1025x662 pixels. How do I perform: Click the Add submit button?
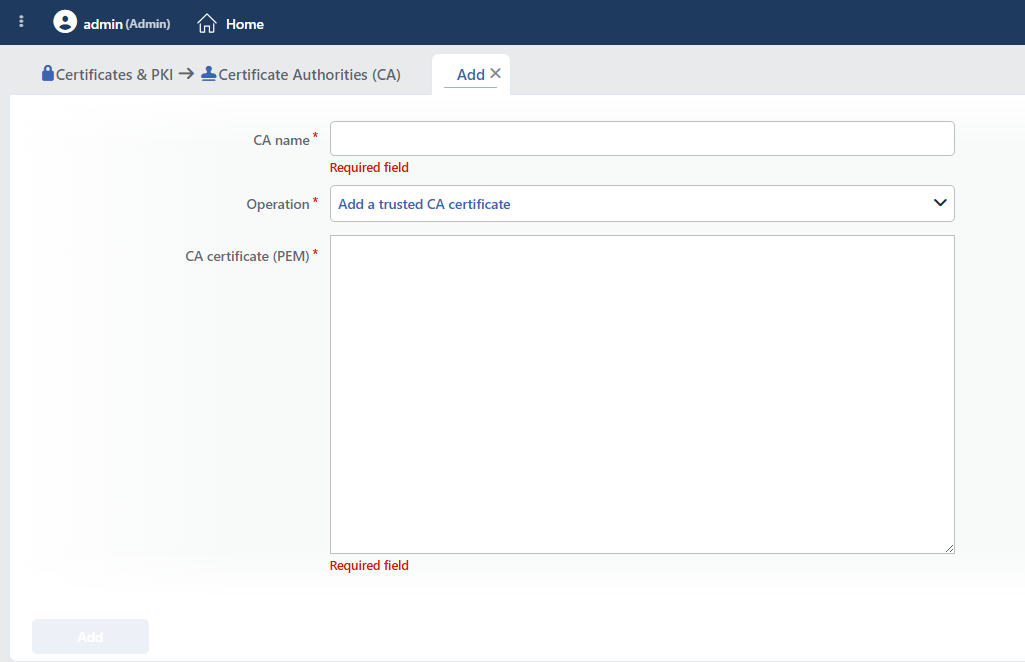(90, 637)
